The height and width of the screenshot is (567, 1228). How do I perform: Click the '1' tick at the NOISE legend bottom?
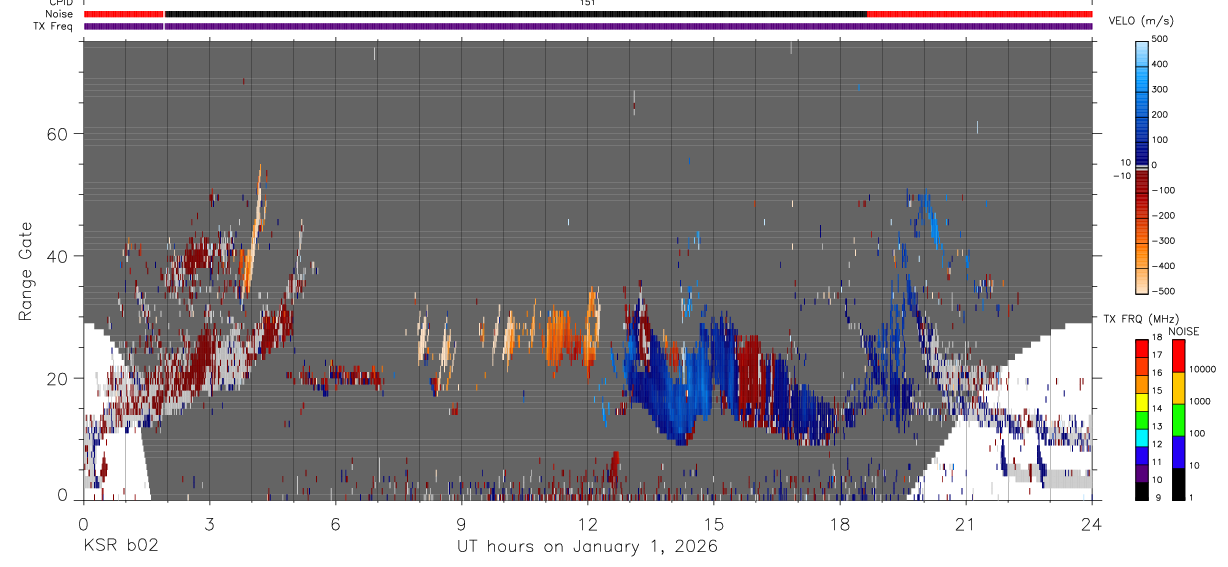click(x=1190, y=496)
